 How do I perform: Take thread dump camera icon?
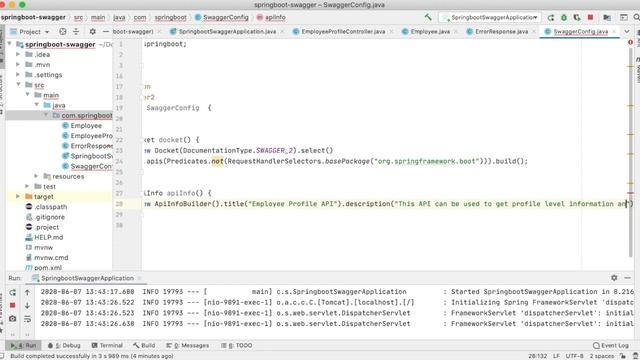click(x=13, y=318)
